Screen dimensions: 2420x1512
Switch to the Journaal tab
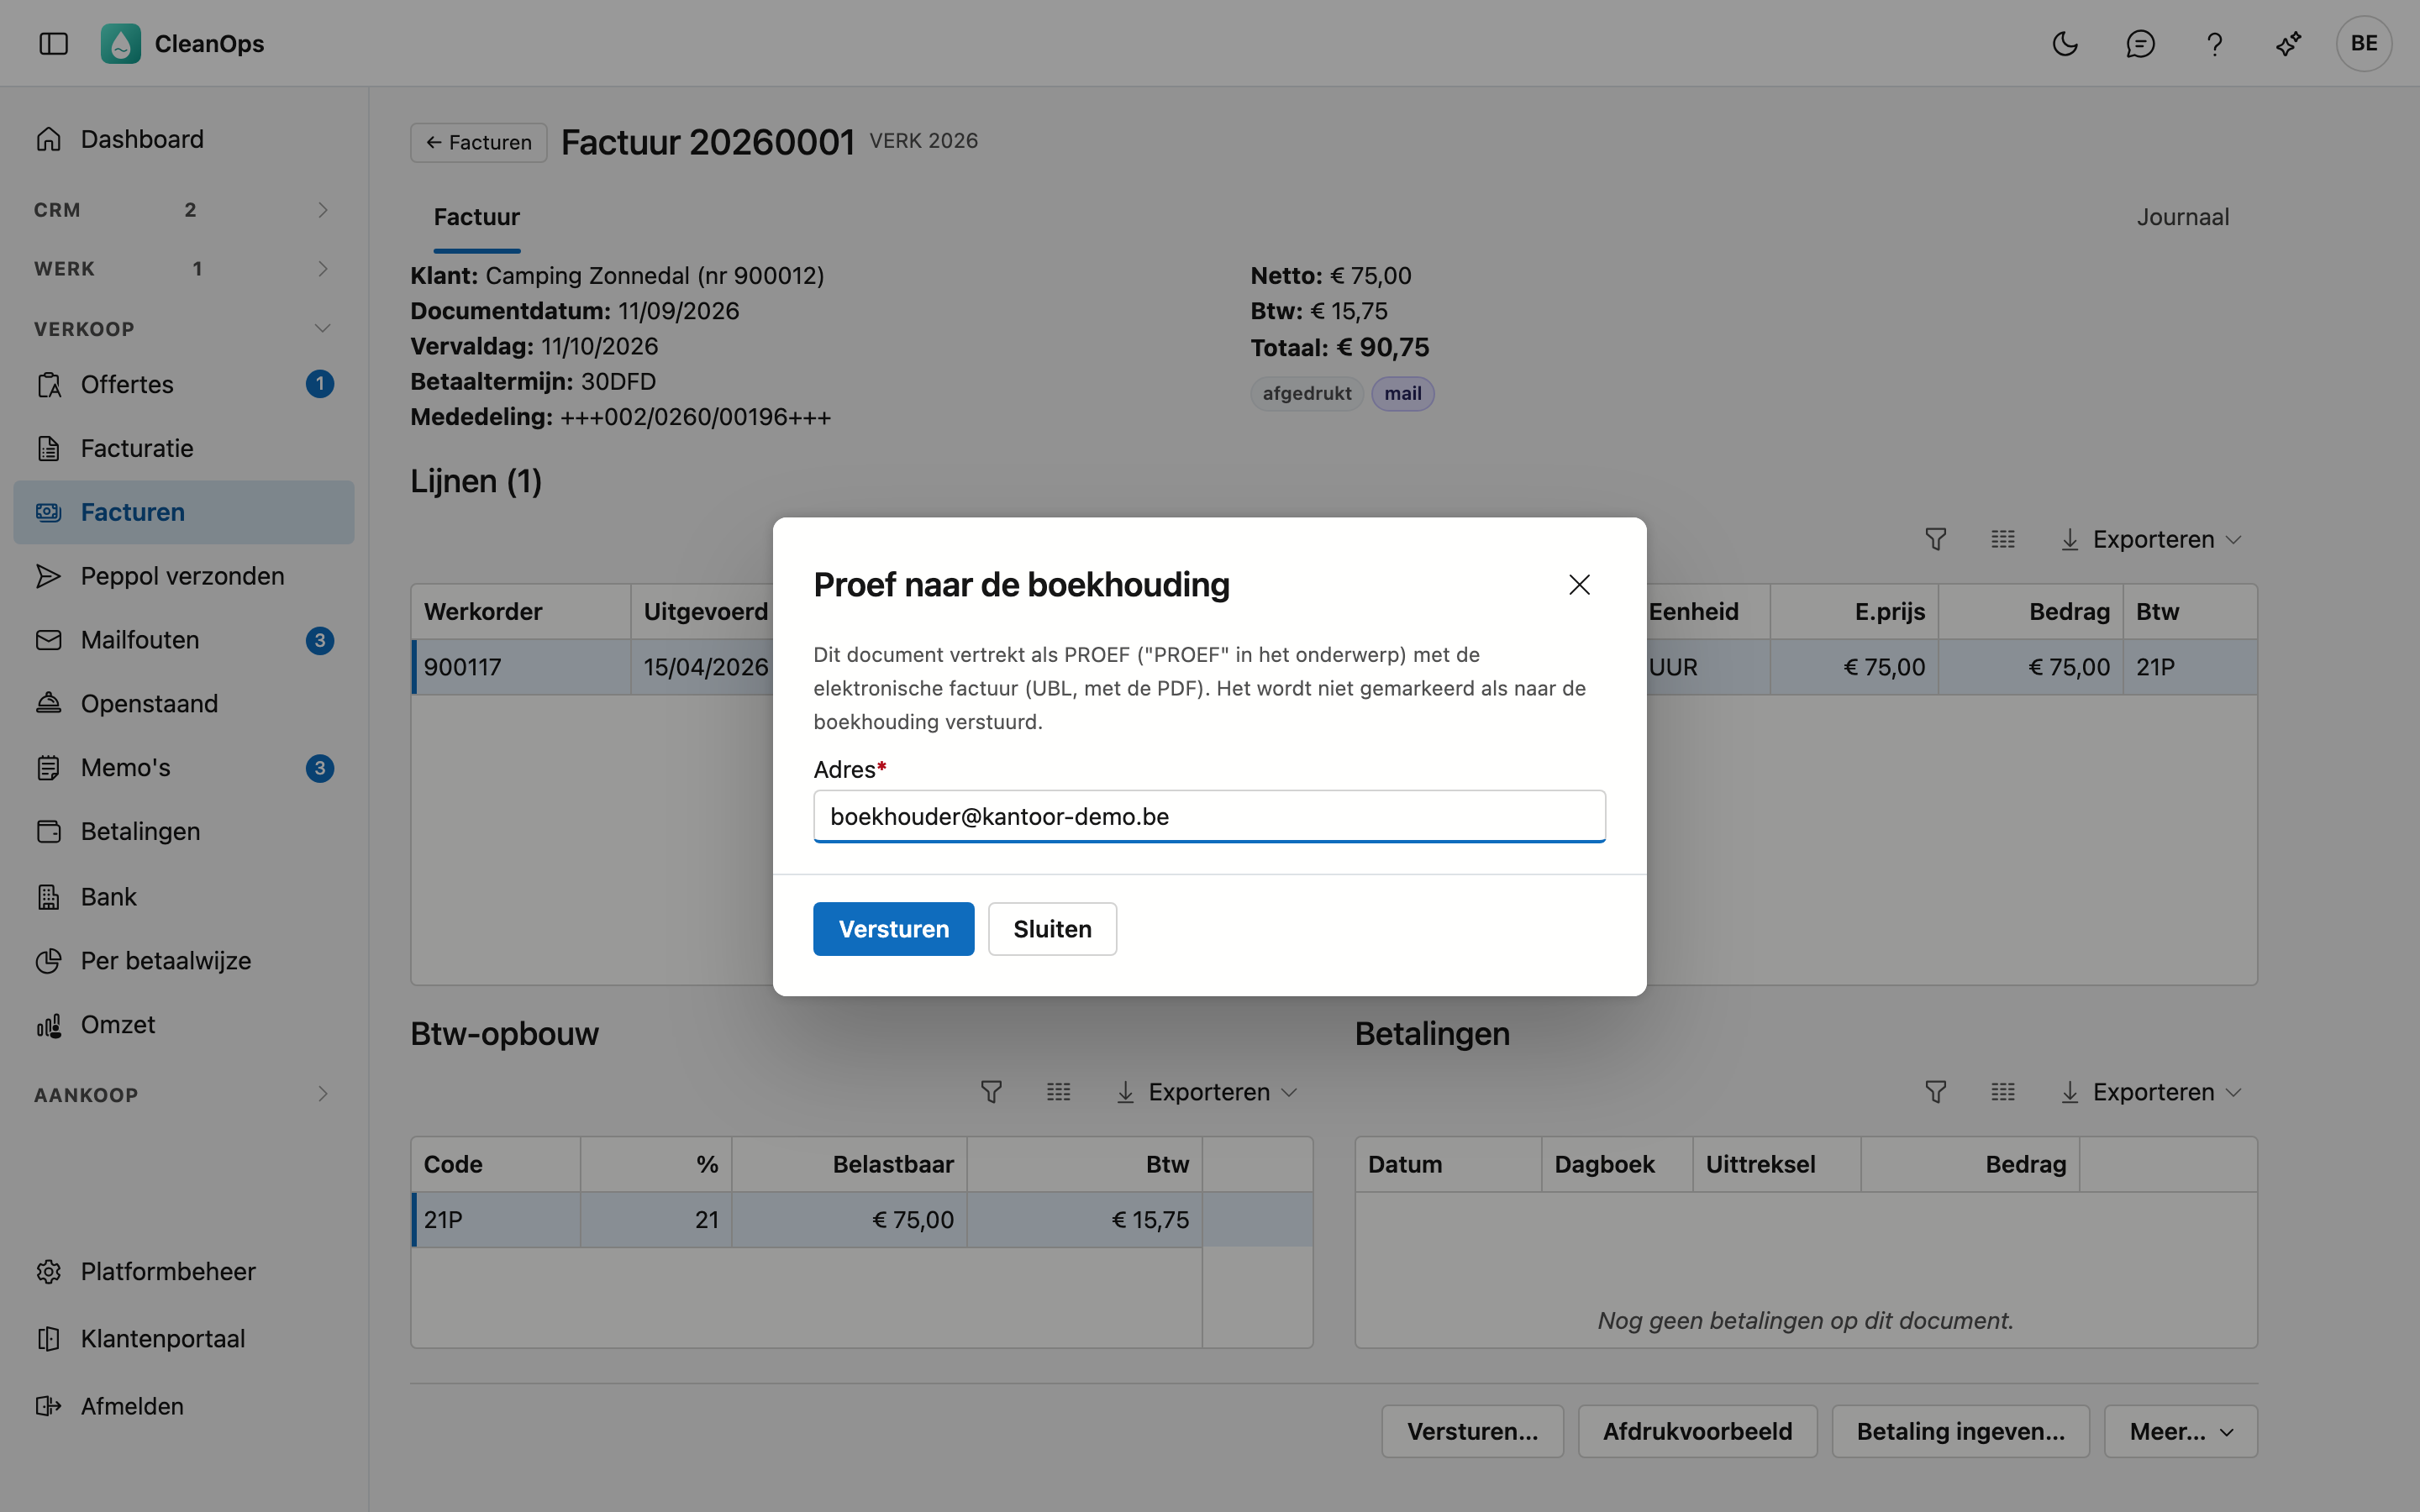[x=2183, y=217]
